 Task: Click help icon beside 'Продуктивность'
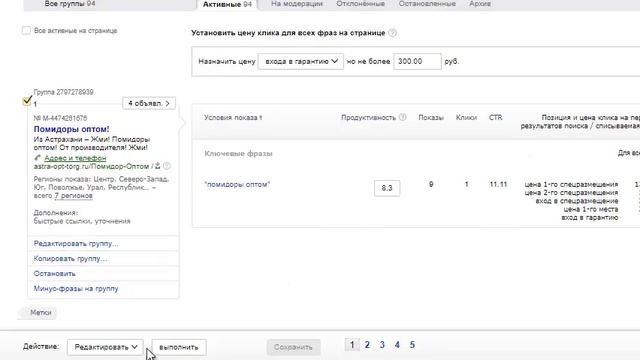click(x=402, y=117)
